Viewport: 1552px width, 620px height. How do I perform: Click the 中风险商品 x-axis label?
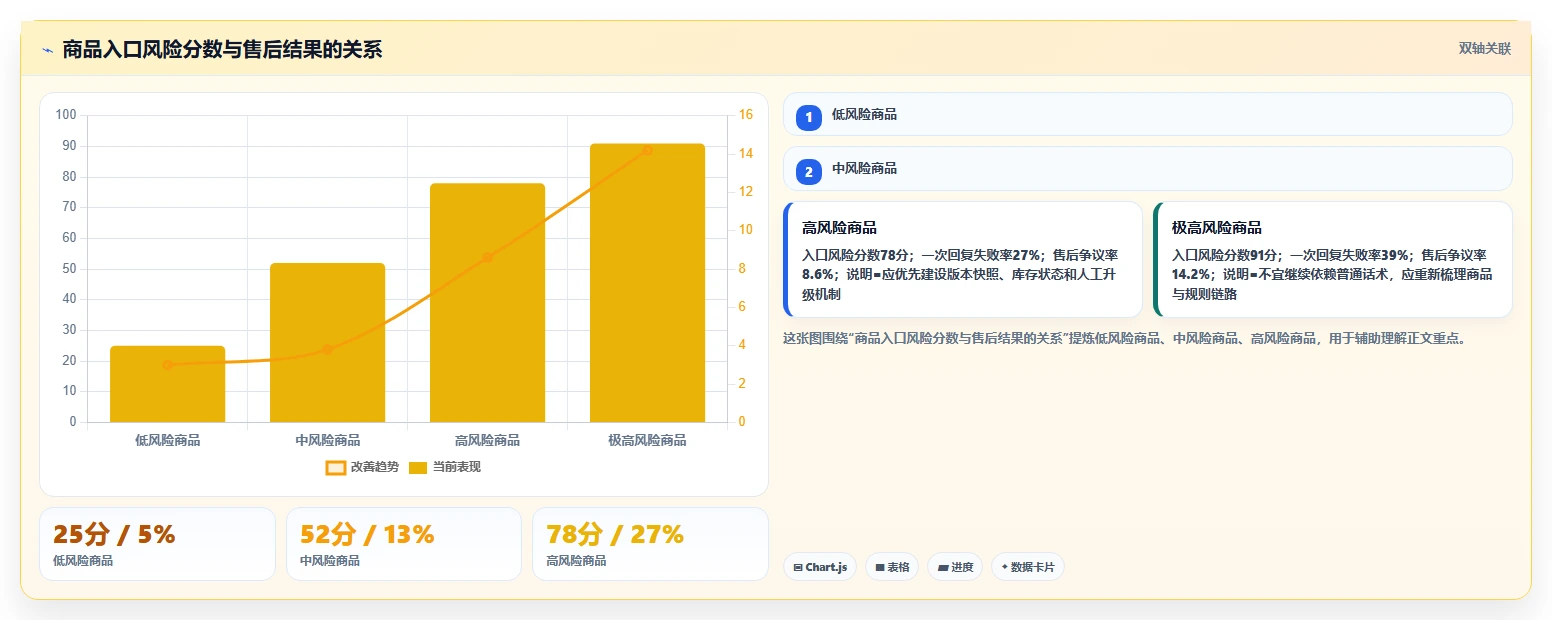click(x=328, y=441)
